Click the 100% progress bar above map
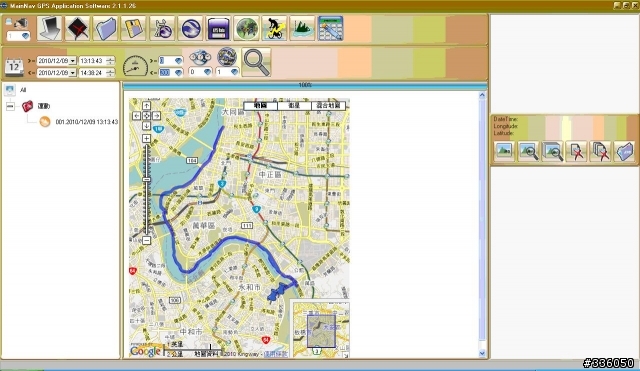The height and width of the screenshot is (371, 640). coord(305,85)
